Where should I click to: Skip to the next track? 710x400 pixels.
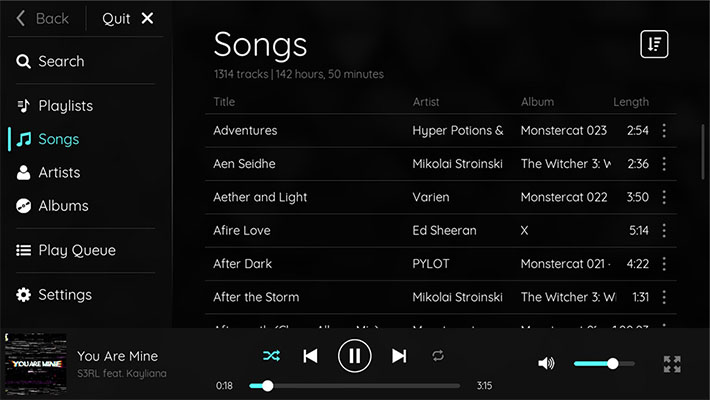399,356
